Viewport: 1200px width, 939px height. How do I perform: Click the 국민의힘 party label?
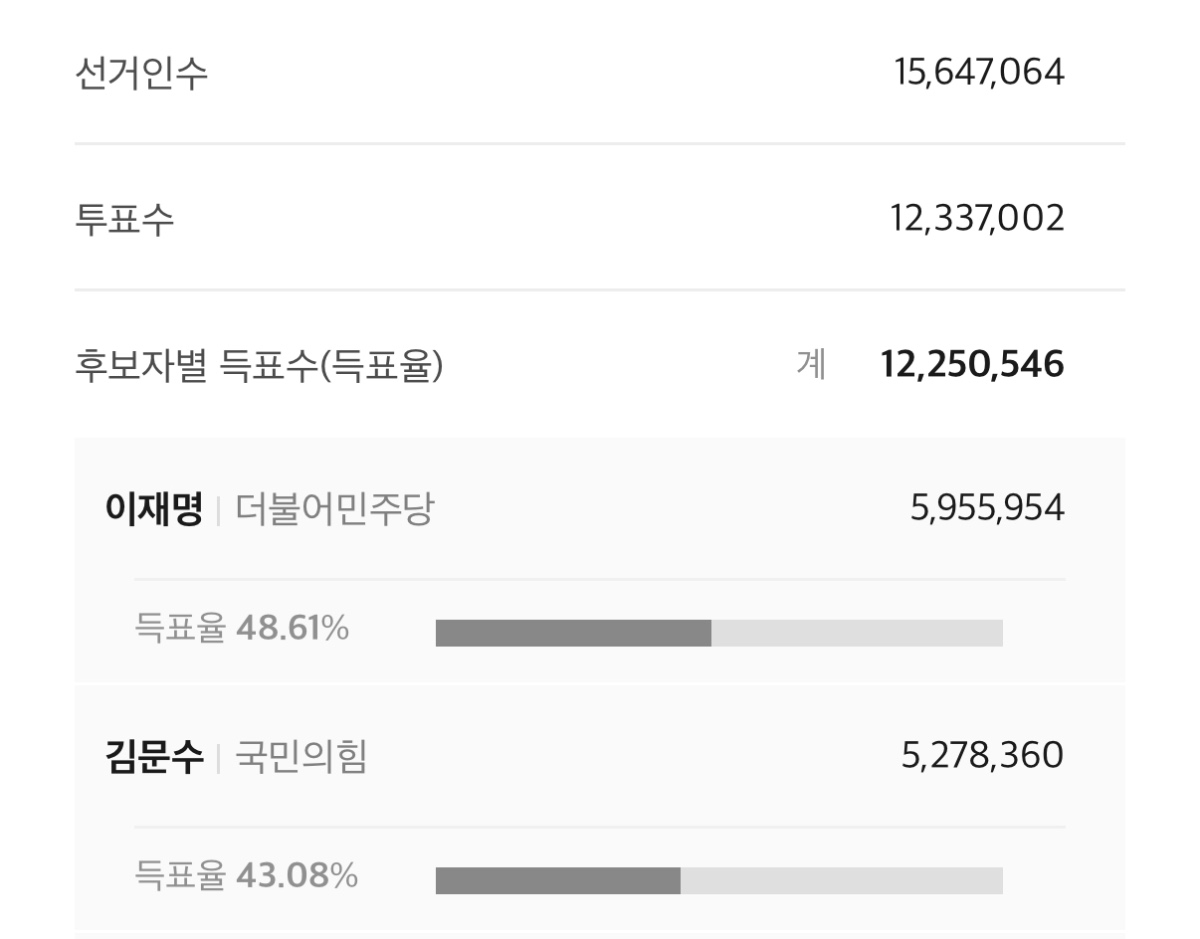301,757
